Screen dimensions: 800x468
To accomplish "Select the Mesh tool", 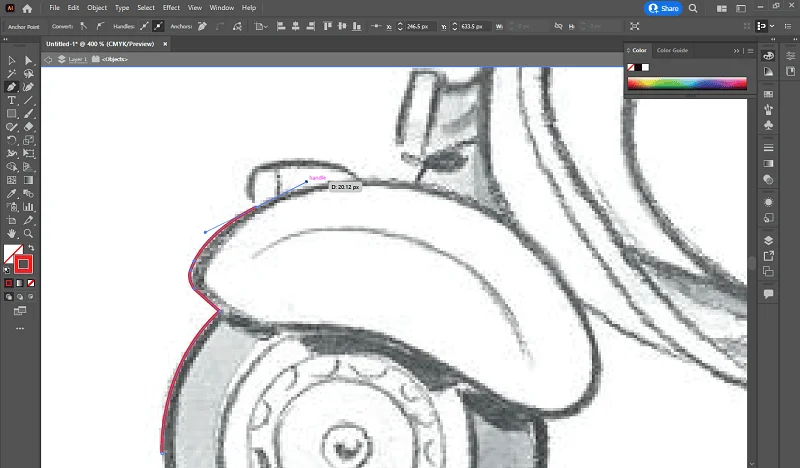I will 11,180.
